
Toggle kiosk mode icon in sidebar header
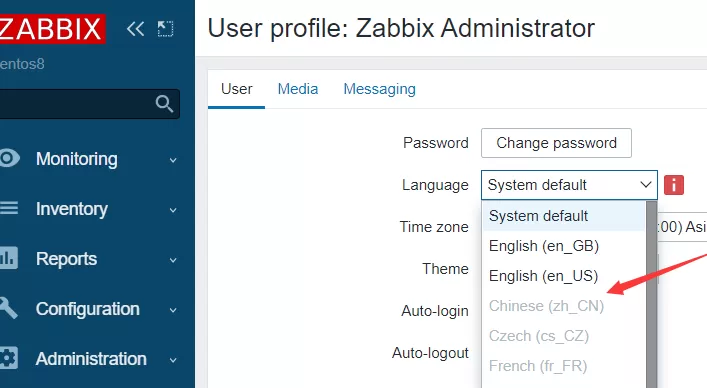165,29
